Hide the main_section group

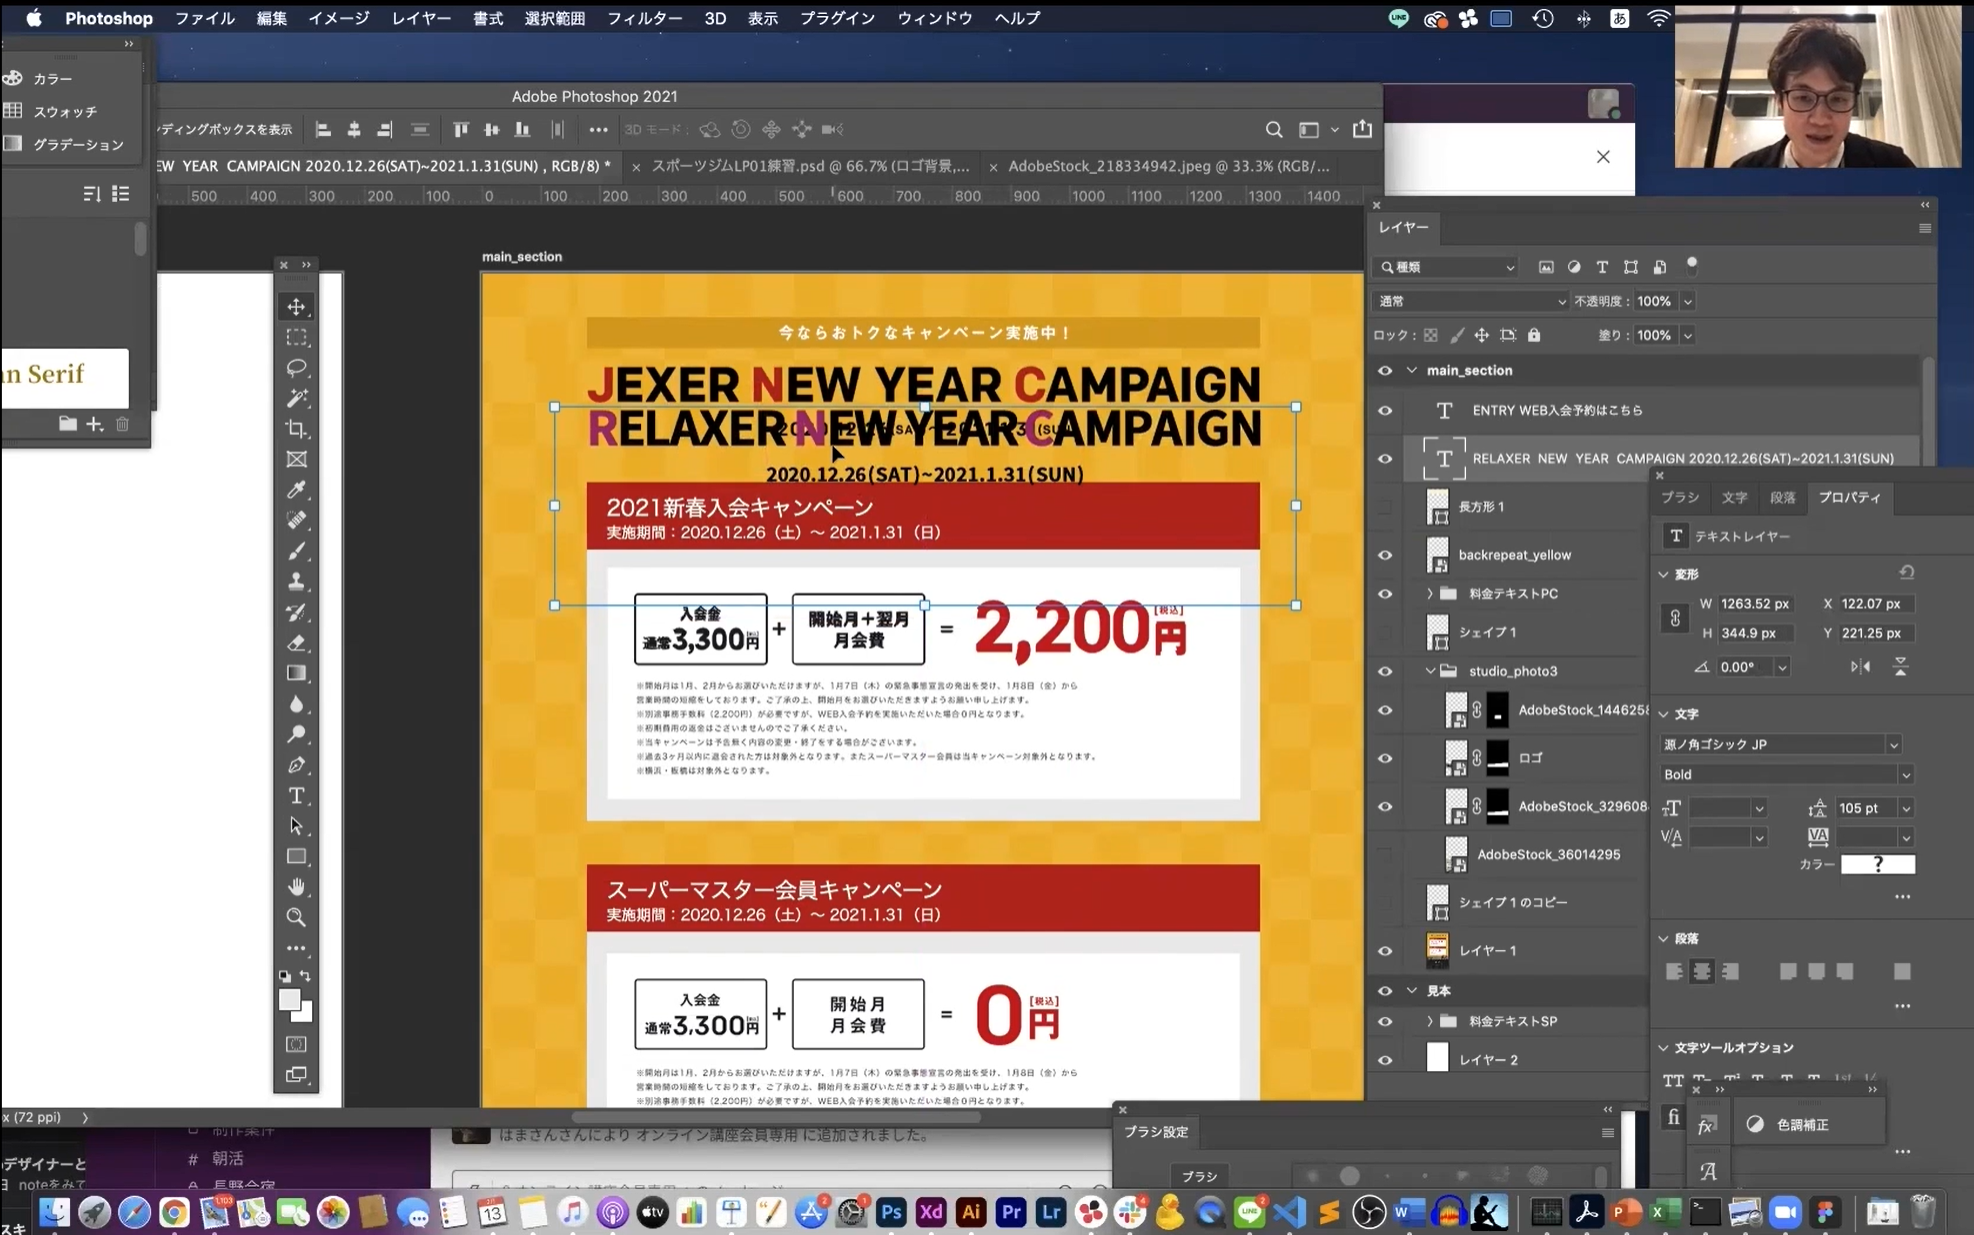click(x=1385, y=371)
